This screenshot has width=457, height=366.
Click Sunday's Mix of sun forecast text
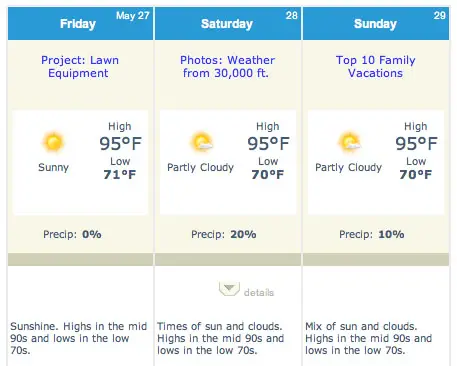(x=368, y=338)
